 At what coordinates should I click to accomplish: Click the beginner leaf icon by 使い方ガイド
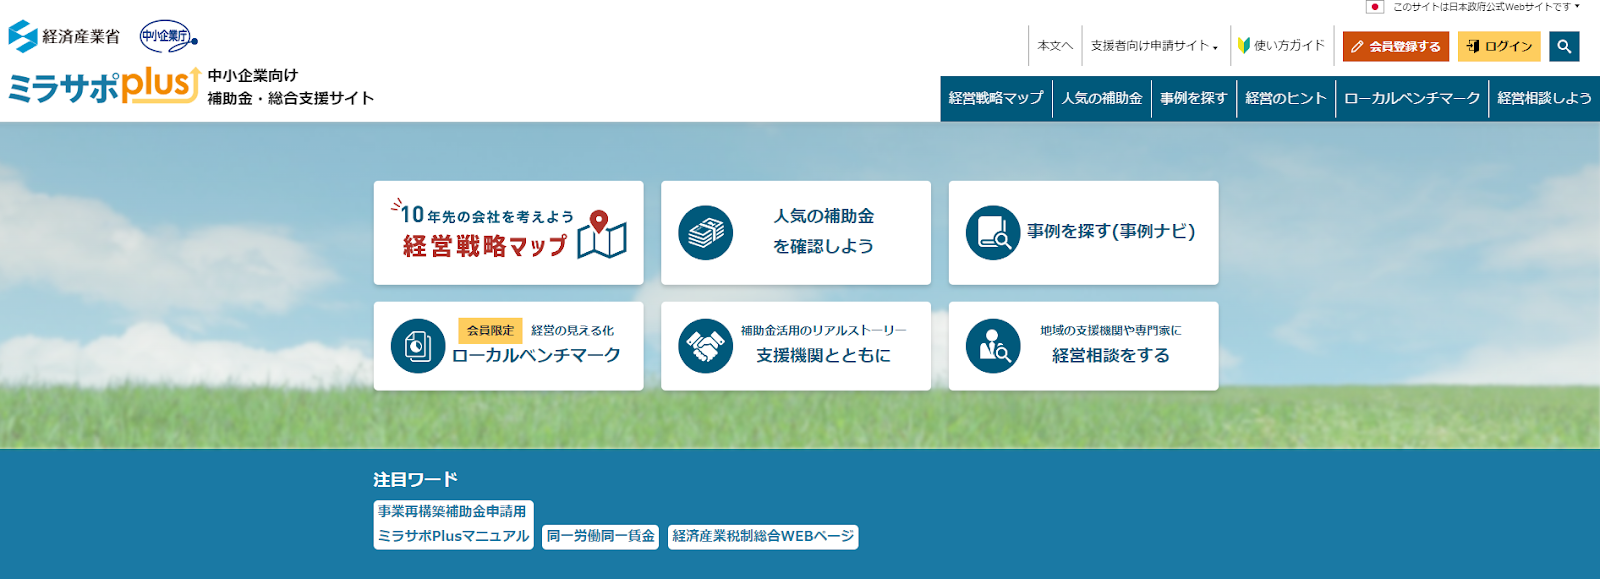tap(1244, 45)
